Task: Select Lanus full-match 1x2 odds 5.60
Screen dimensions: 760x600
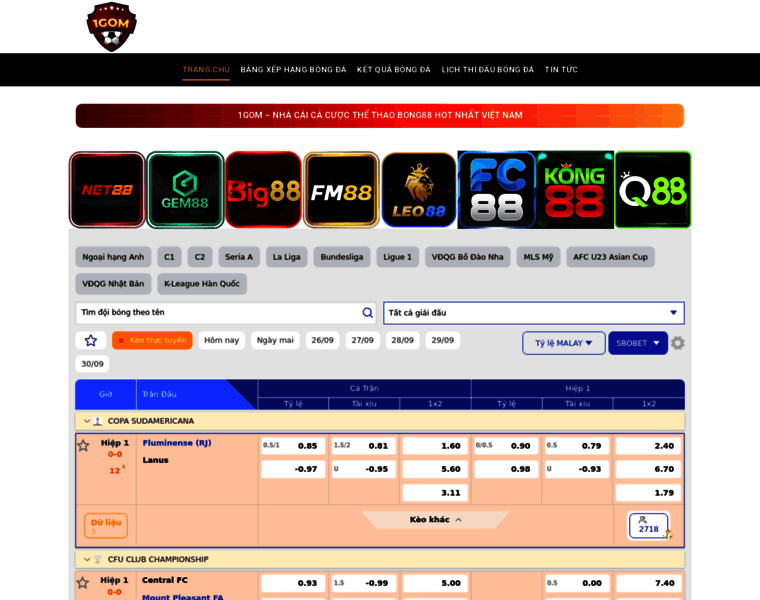Action: pos(435,469)
